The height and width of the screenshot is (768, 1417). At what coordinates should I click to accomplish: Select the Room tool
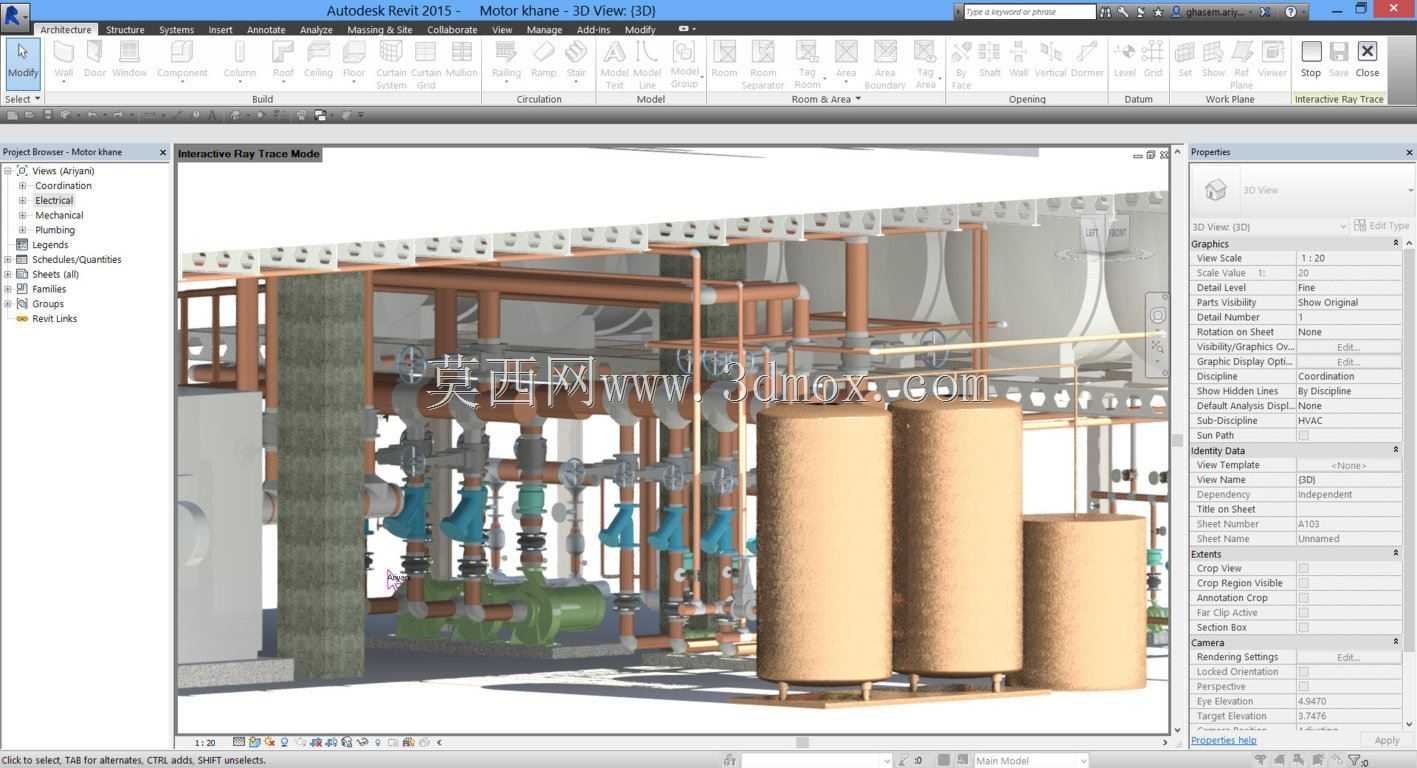[x=724, y=60]
